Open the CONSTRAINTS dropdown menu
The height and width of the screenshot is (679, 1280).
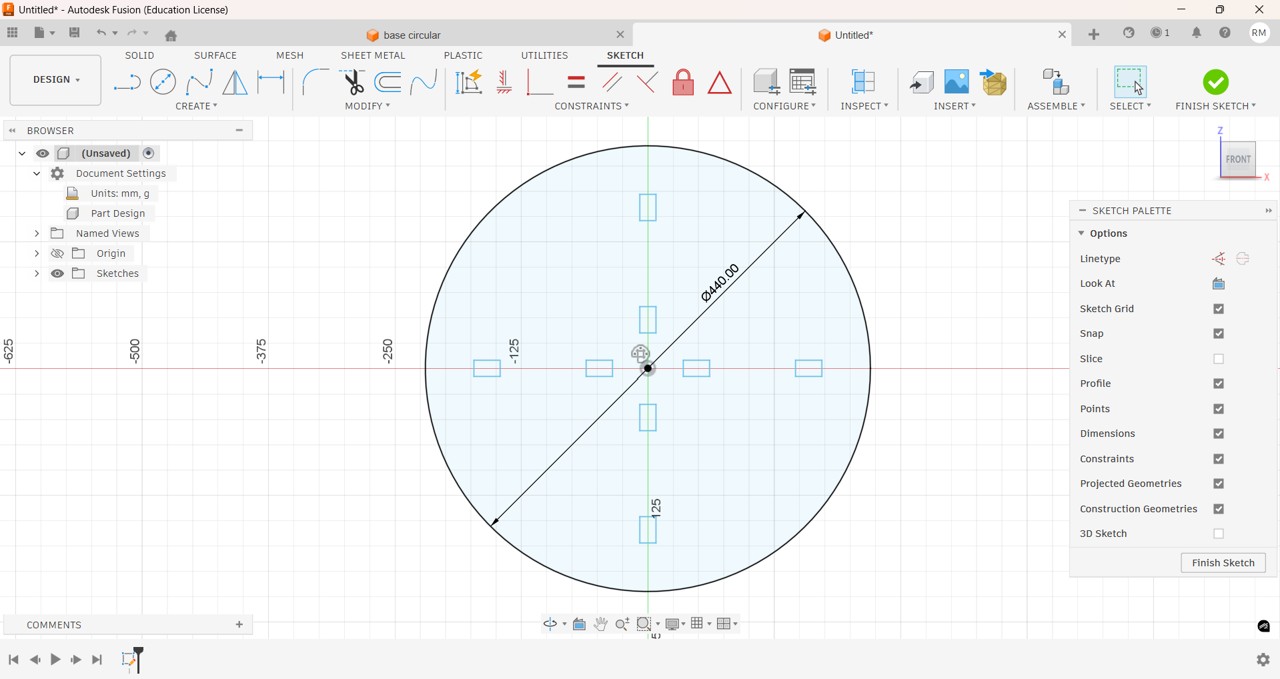click(592, 106)
